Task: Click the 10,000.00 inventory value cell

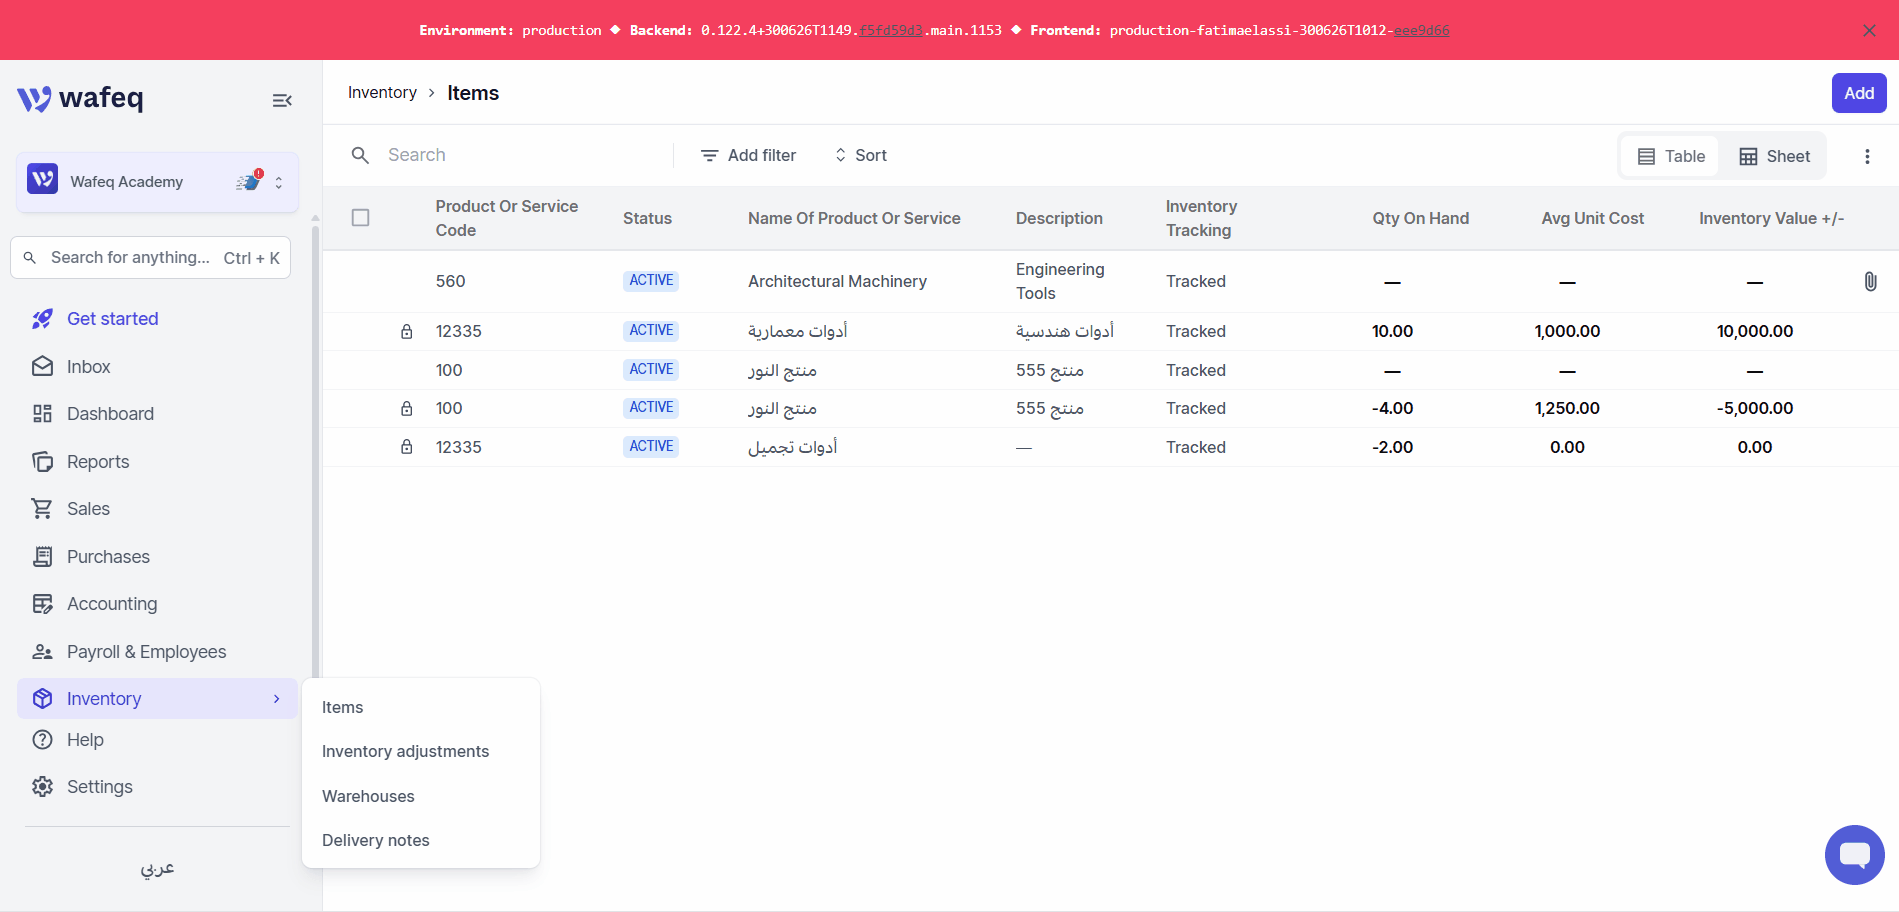Action: [x=1755, y=332]
